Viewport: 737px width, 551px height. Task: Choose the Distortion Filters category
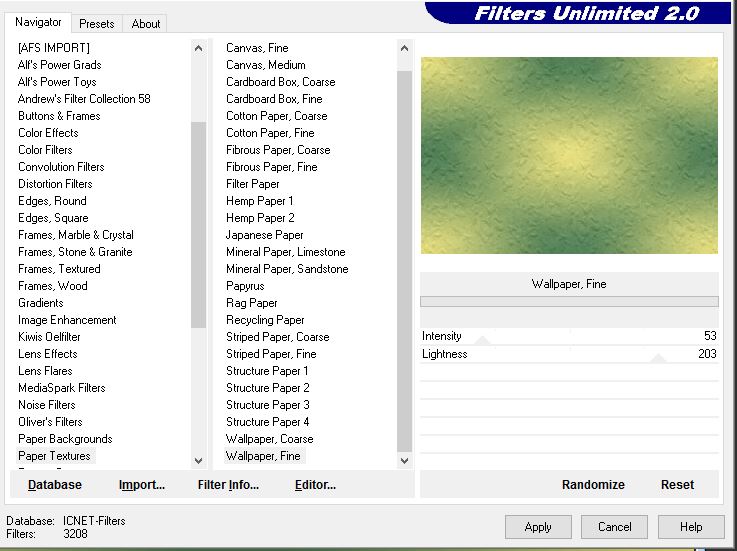(x=55, y=184)
